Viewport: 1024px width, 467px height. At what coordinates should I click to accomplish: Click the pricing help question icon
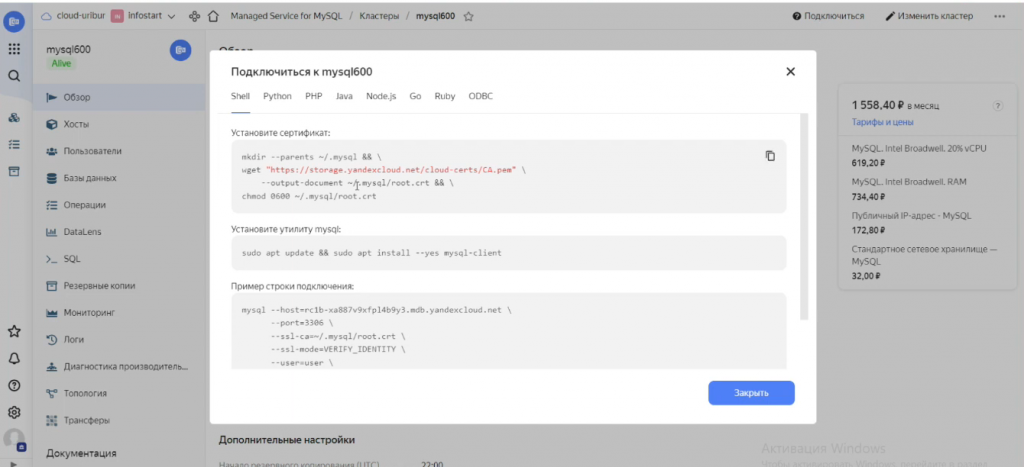point(997,106)
